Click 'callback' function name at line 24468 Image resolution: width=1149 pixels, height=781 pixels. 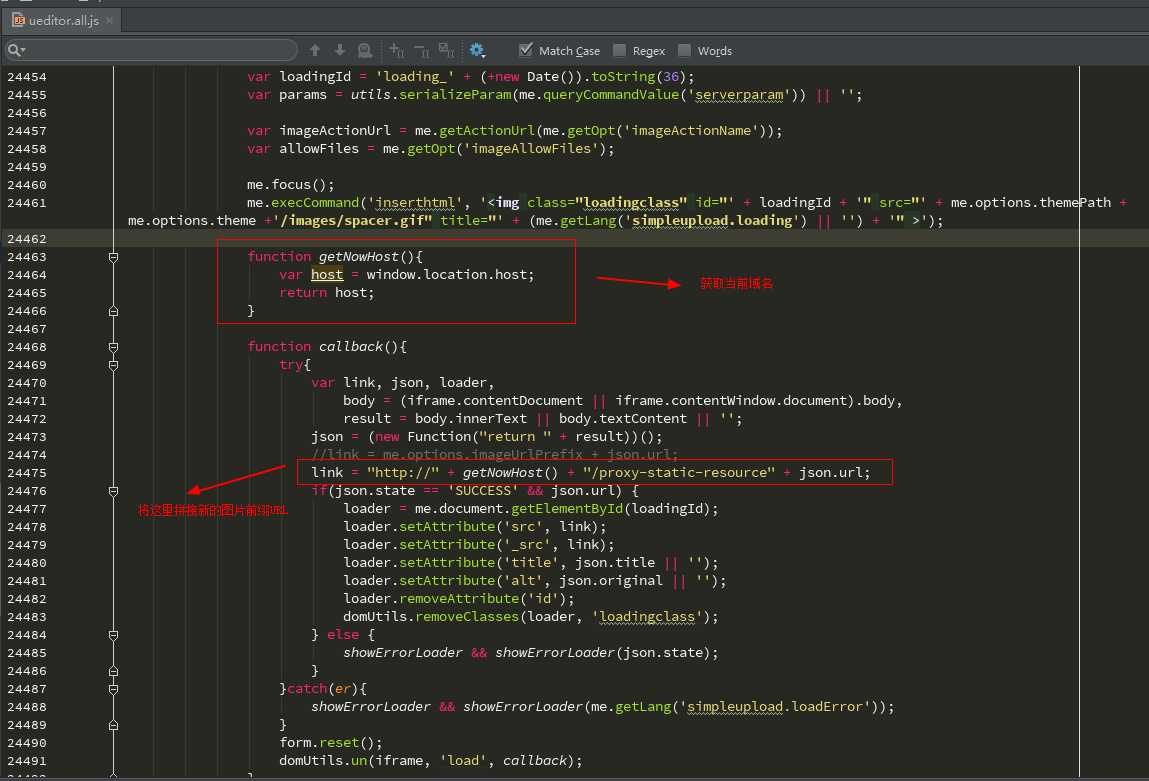click(x=351, y=347)
